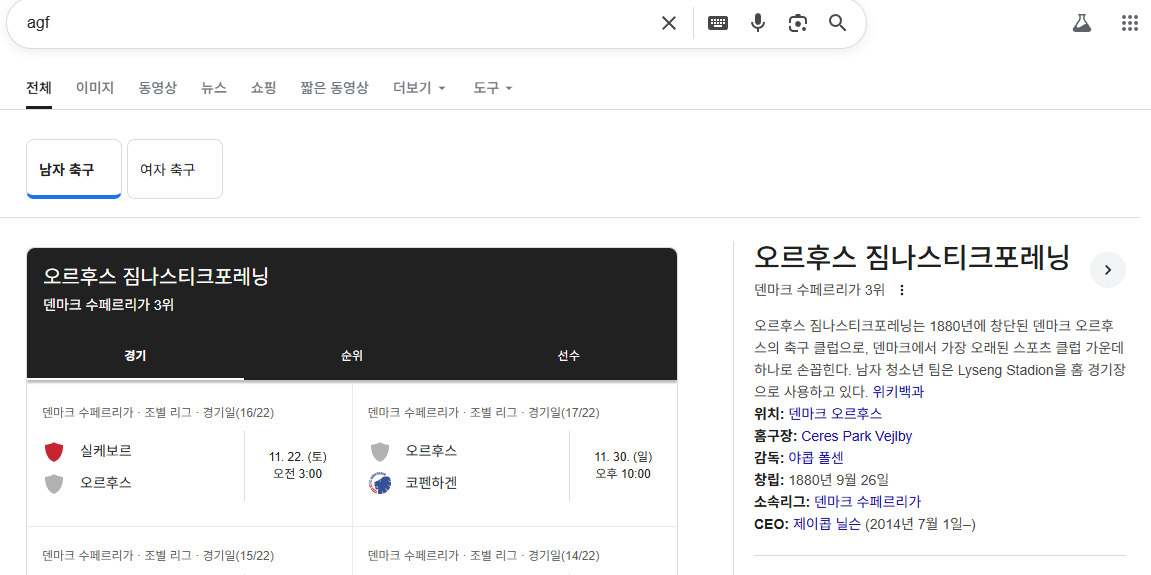Expand knowledge panel with arrow button
The image size is (1151, 575).
click(x=1107, y=270)
